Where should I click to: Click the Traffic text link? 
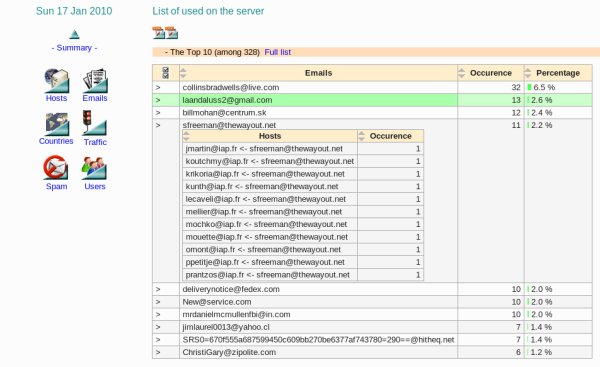point(95,142)
